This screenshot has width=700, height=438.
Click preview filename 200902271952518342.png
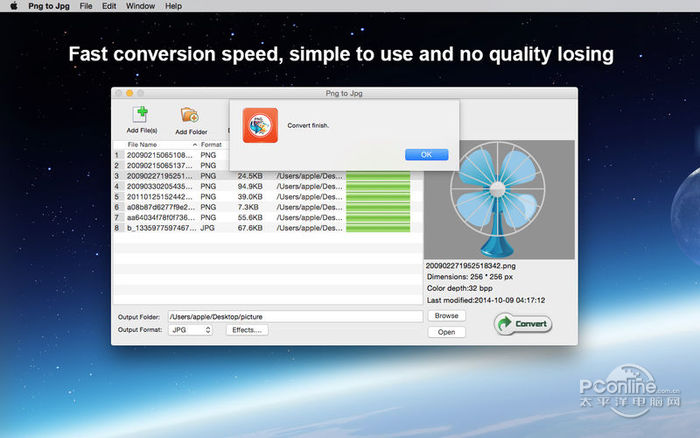tap(471, 266)
